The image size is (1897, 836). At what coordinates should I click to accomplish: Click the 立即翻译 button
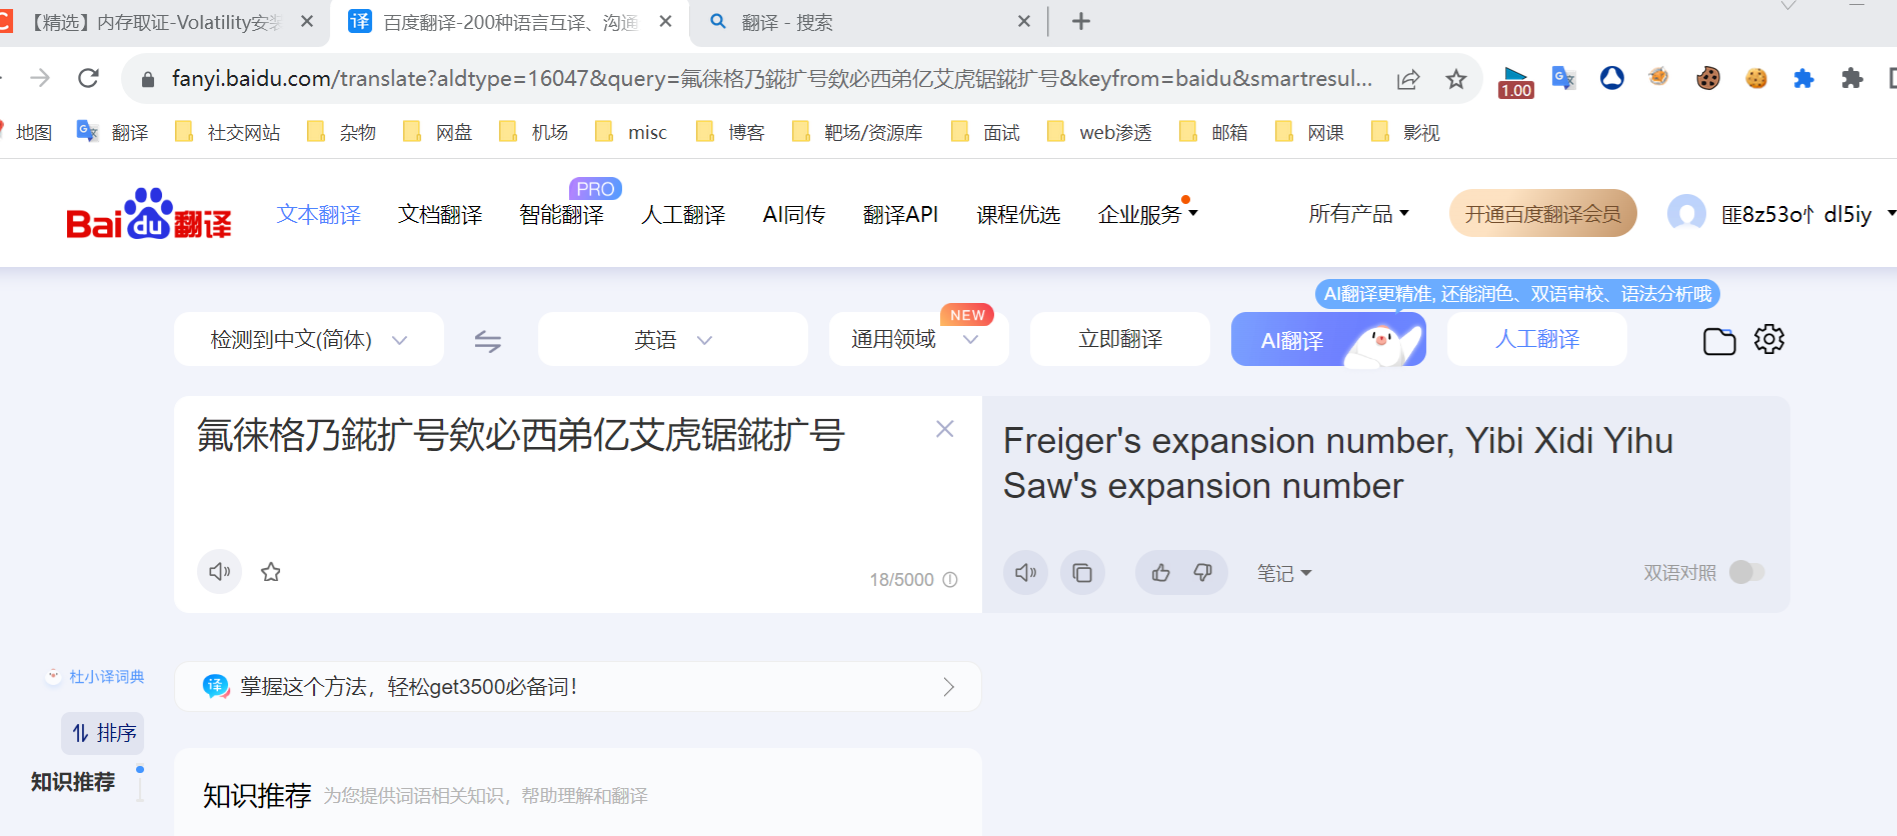pos(1120,339)
